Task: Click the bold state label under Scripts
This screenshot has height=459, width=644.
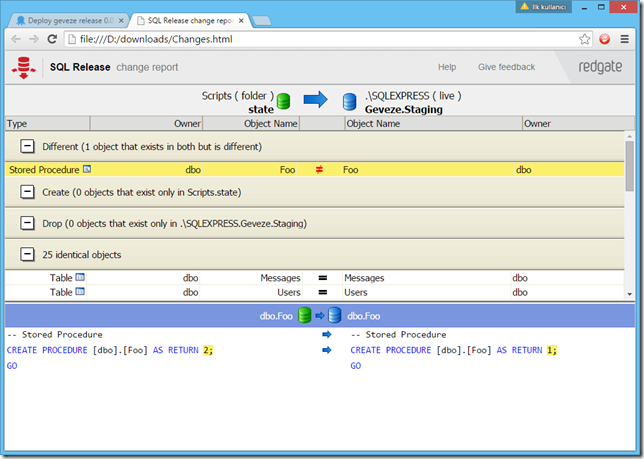Action: click(261, 110)
